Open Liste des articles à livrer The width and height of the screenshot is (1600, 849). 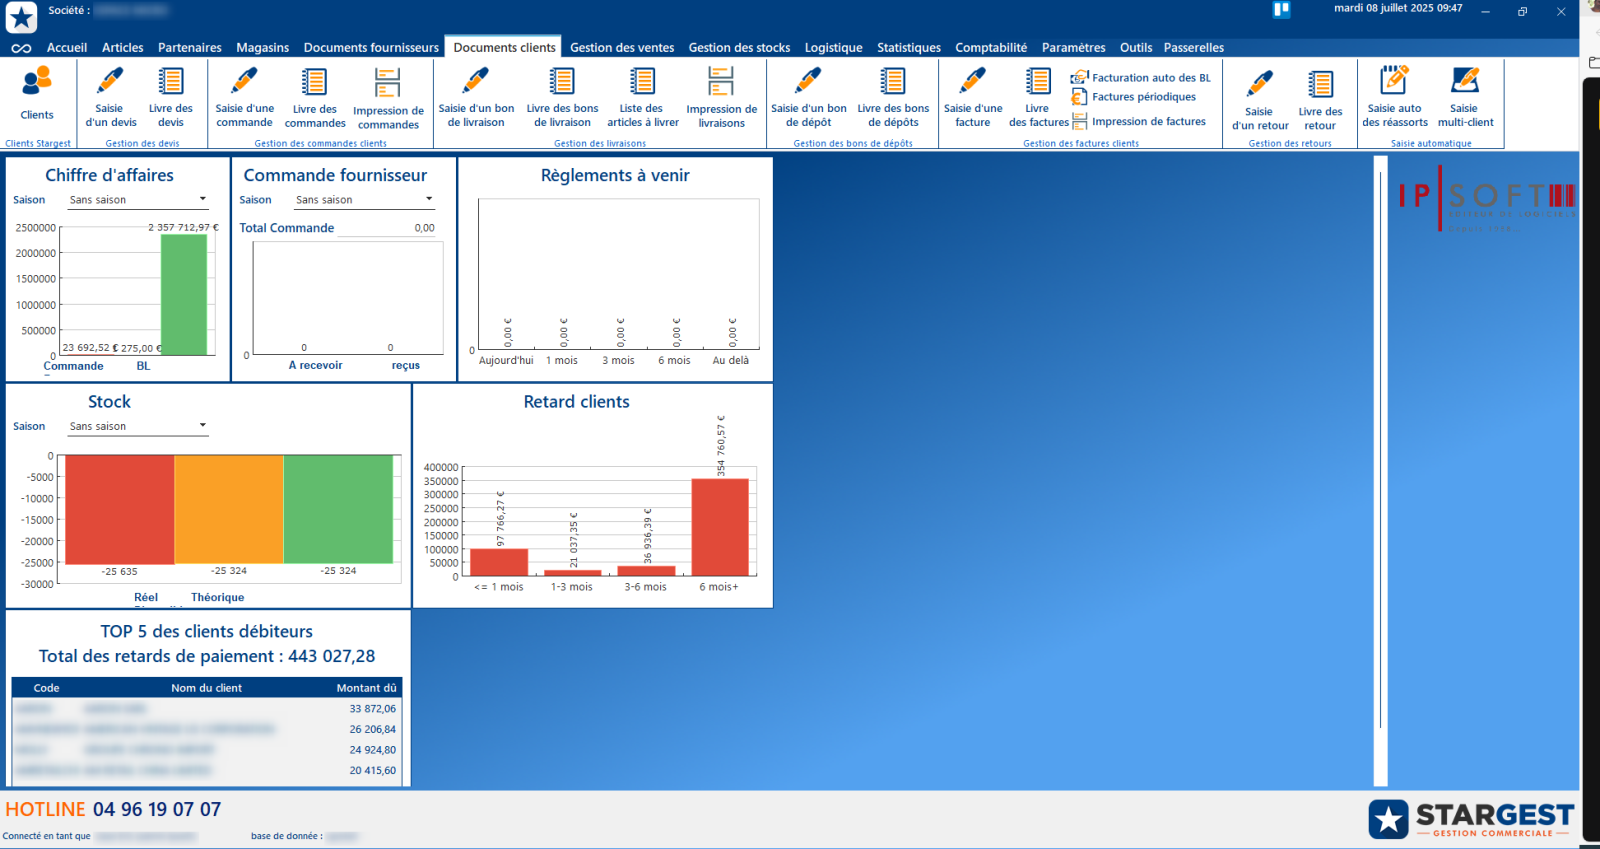(x=642, y=82)
